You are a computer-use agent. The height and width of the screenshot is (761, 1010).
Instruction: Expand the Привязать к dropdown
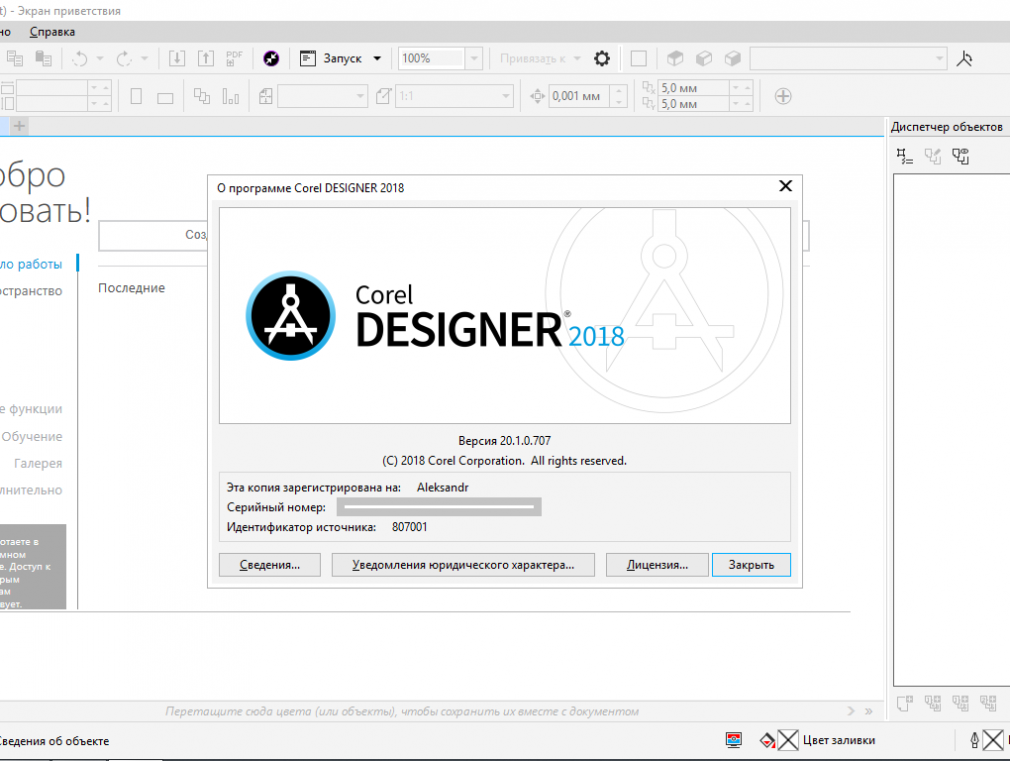click(576, 59)
